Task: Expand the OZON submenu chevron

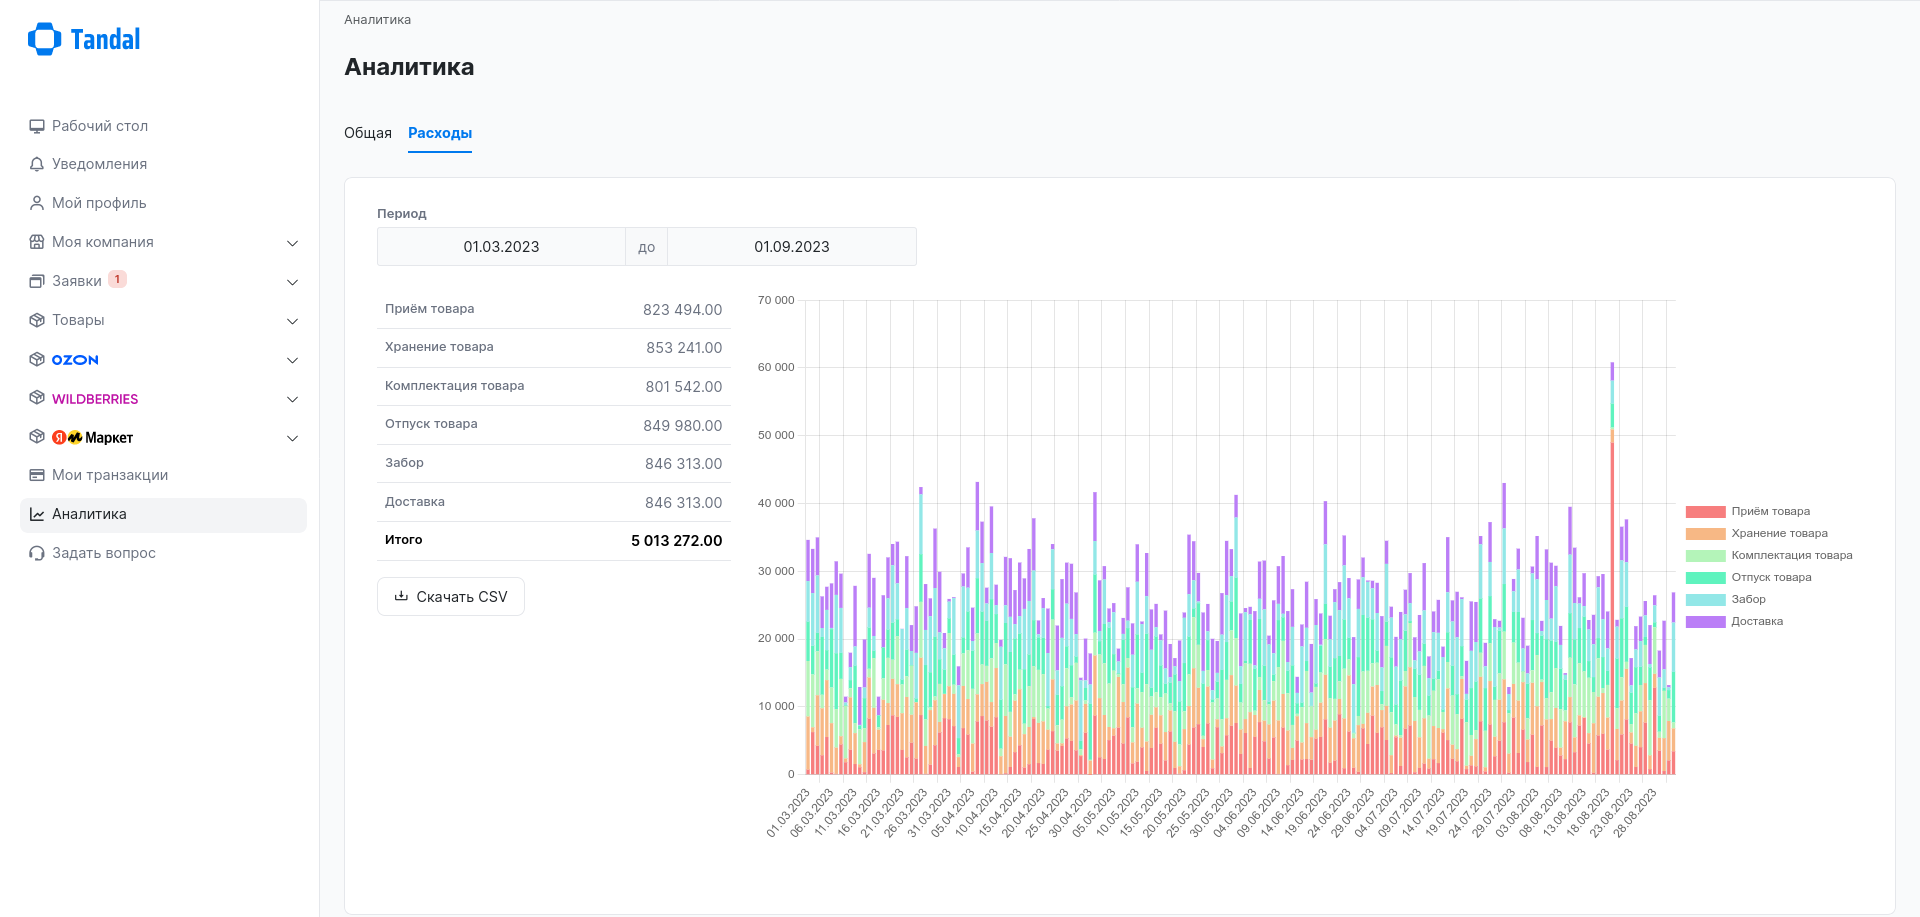Action: tap(292, 360)
